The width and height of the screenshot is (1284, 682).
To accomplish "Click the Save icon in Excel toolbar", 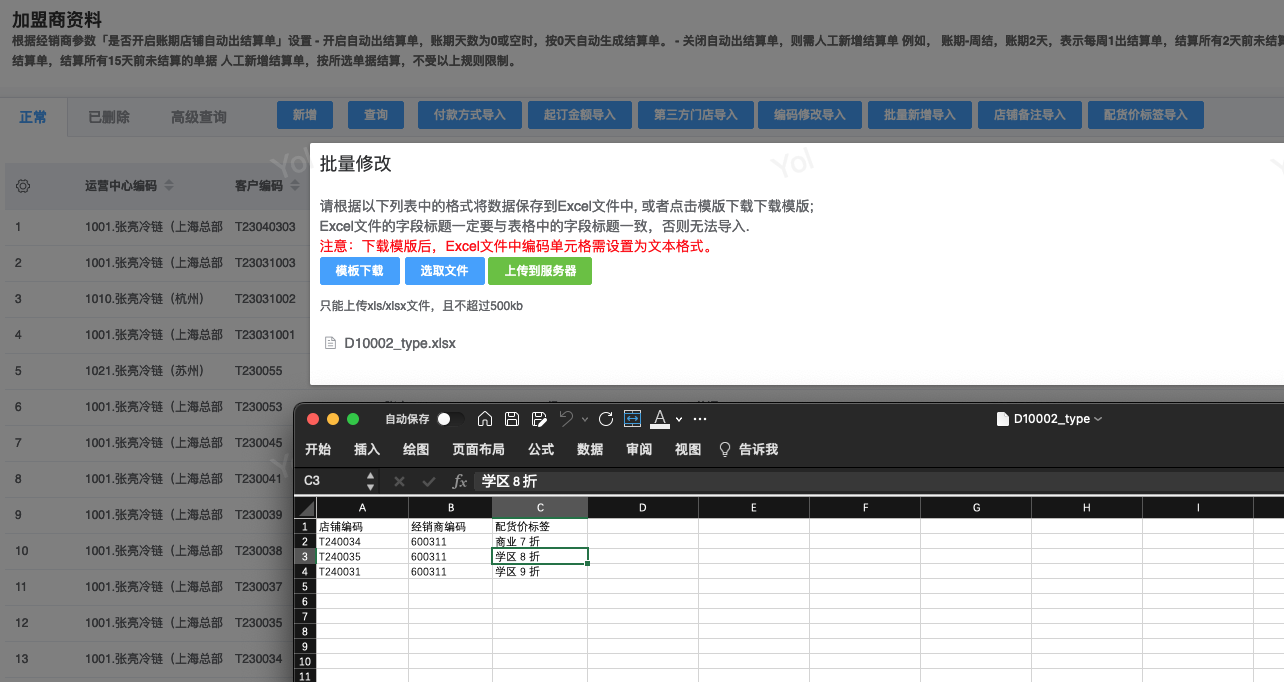I will click(x=512, y=419).
